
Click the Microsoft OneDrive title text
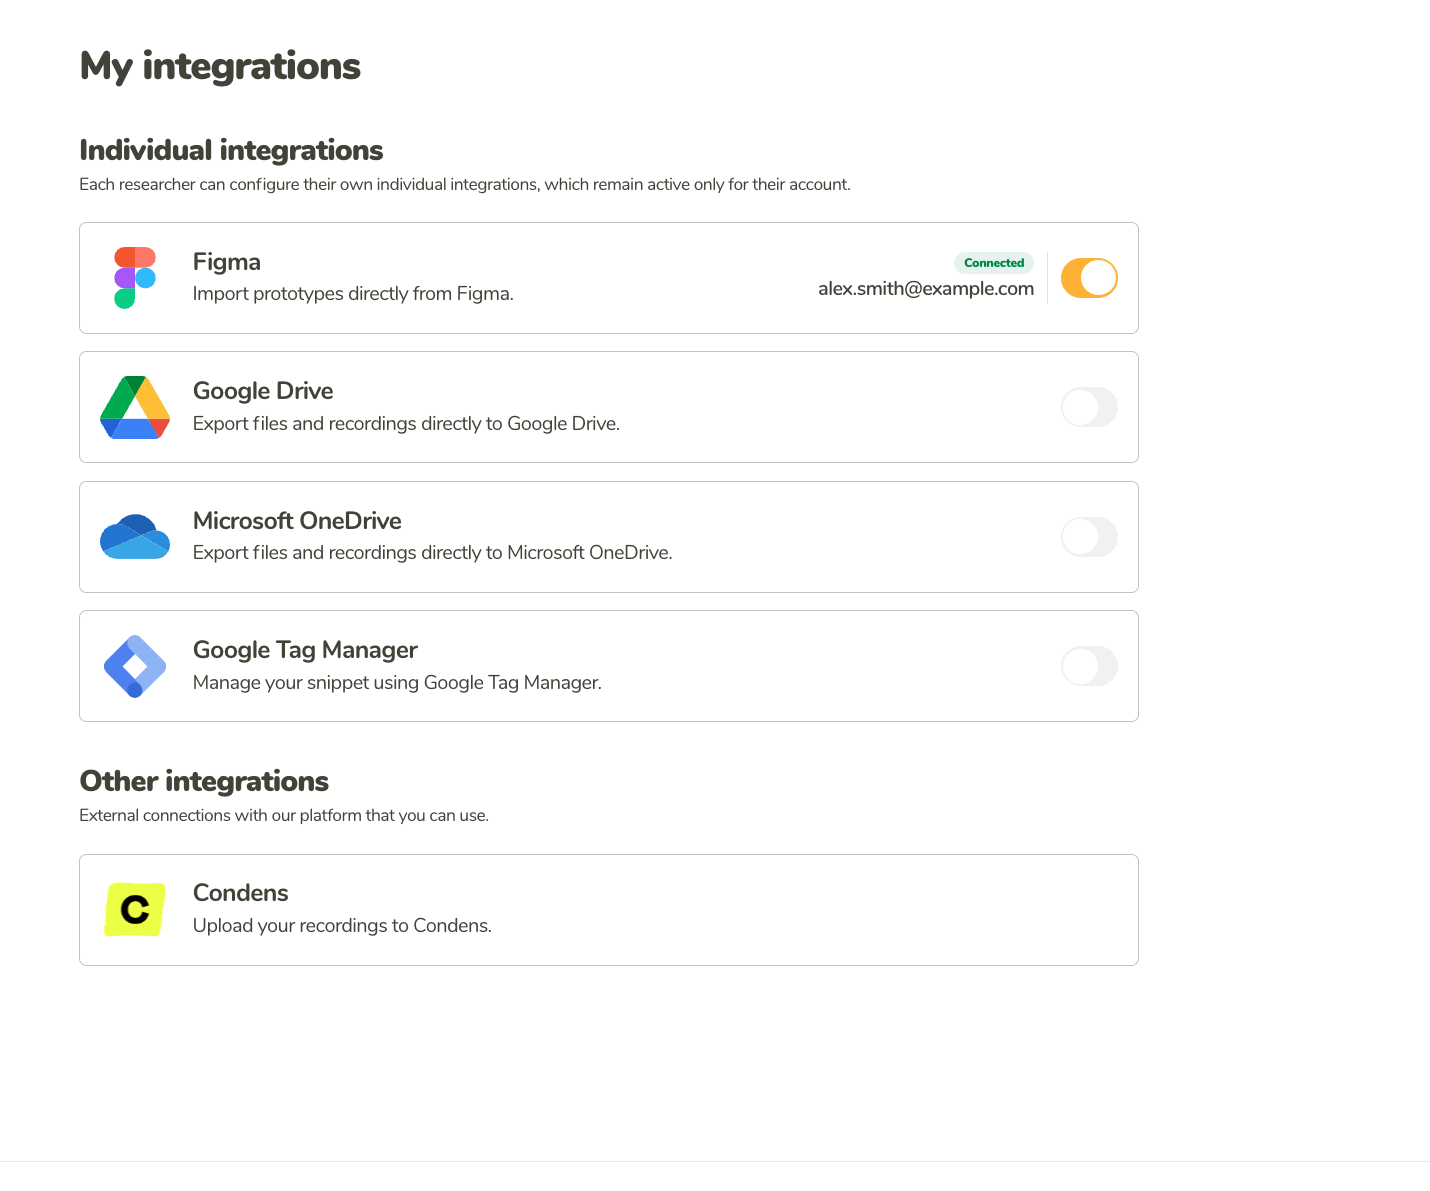click(297, 521)
